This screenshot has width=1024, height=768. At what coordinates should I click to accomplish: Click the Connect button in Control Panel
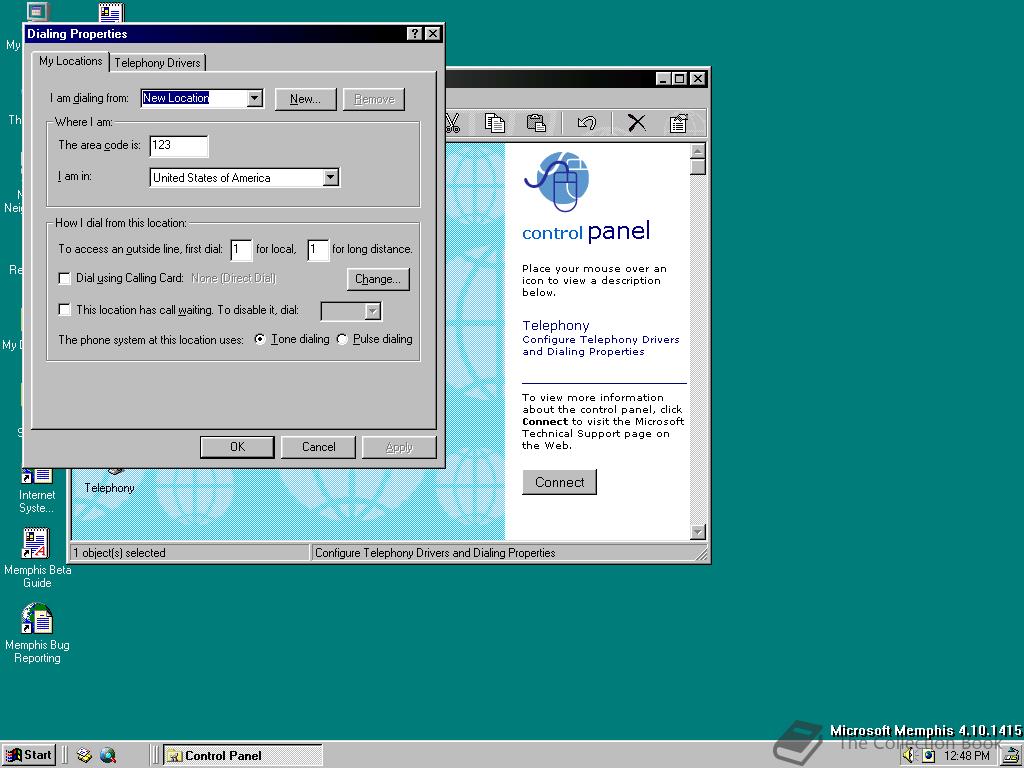pyautogui.click(x=559, y=482)
